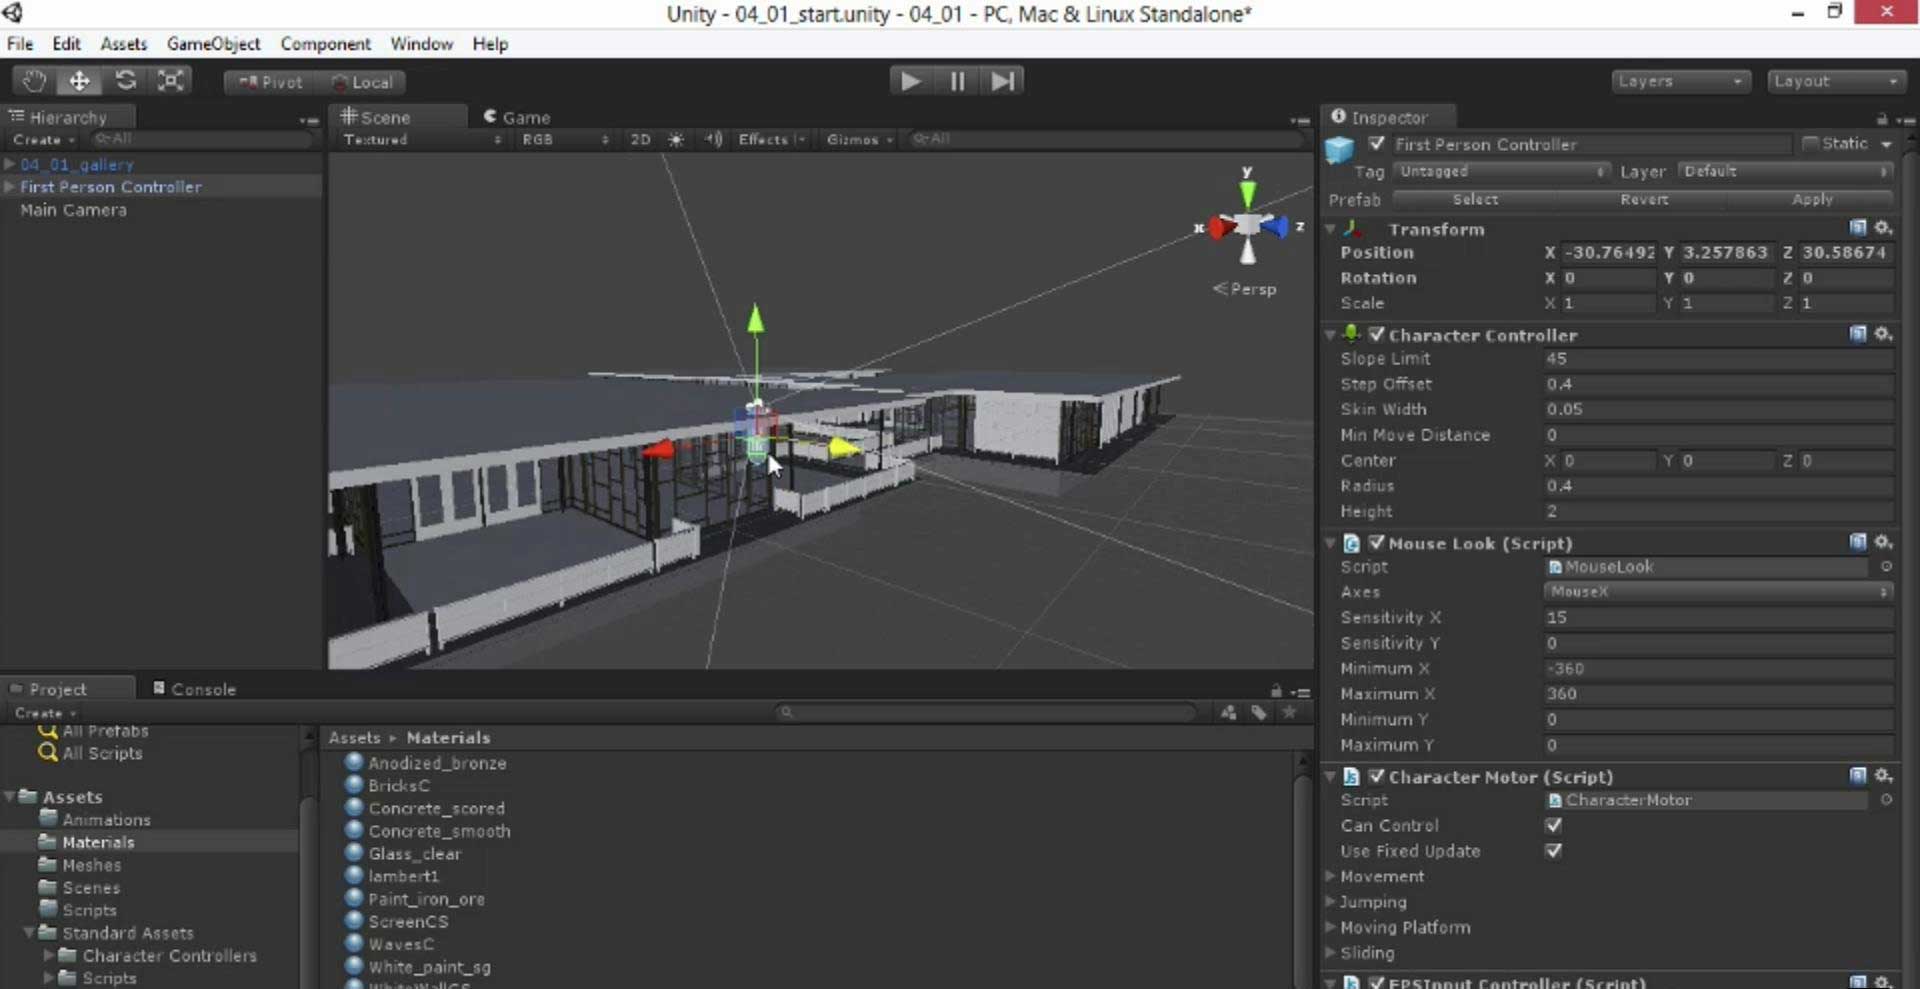1920x989 pixels.
Task: Click Project search by type icon
Action: (1228, 712)
